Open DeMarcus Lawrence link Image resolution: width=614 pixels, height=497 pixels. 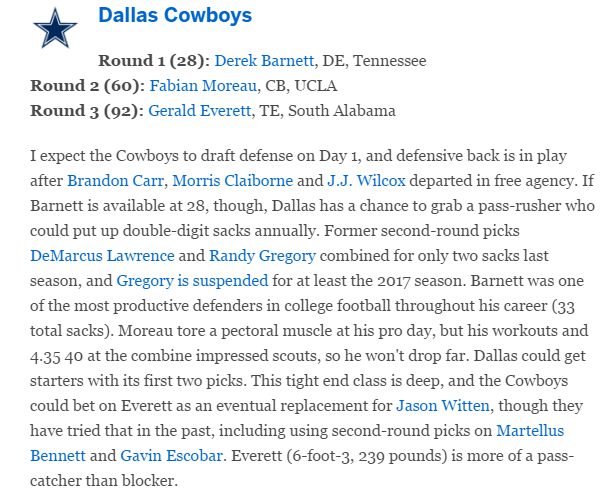pyautogui.click(x=102, y=256)
